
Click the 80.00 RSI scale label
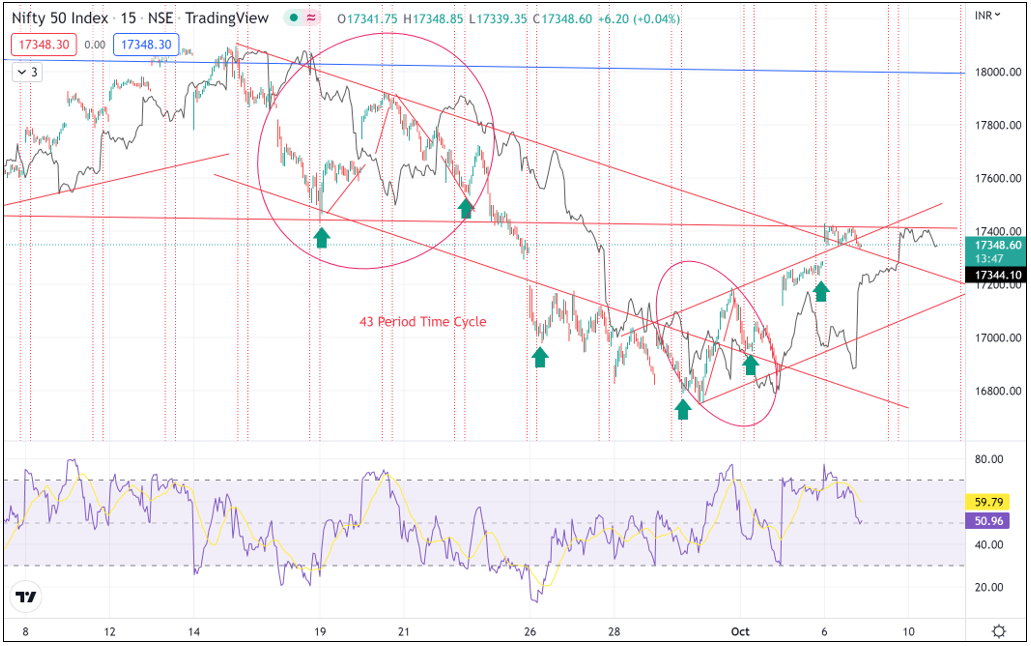(x=988, y=459)
